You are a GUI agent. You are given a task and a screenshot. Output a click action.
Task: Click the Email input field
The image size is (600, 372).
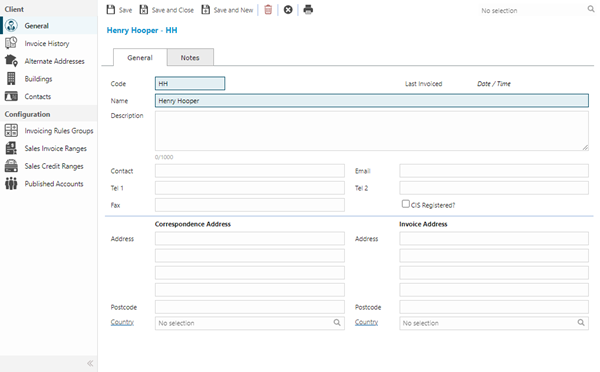pyautogui.click(x=494, y=171)
